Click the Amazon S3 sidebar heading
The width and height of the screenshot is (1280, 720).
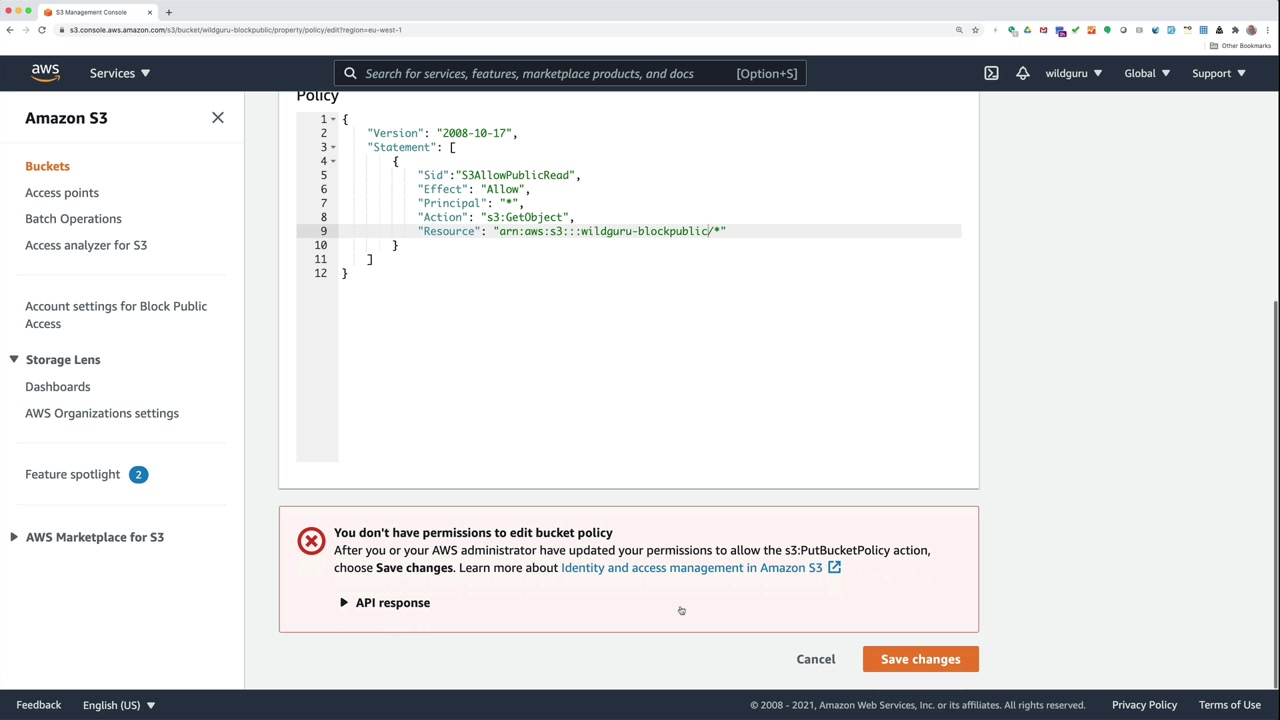(x=66, y=118)
